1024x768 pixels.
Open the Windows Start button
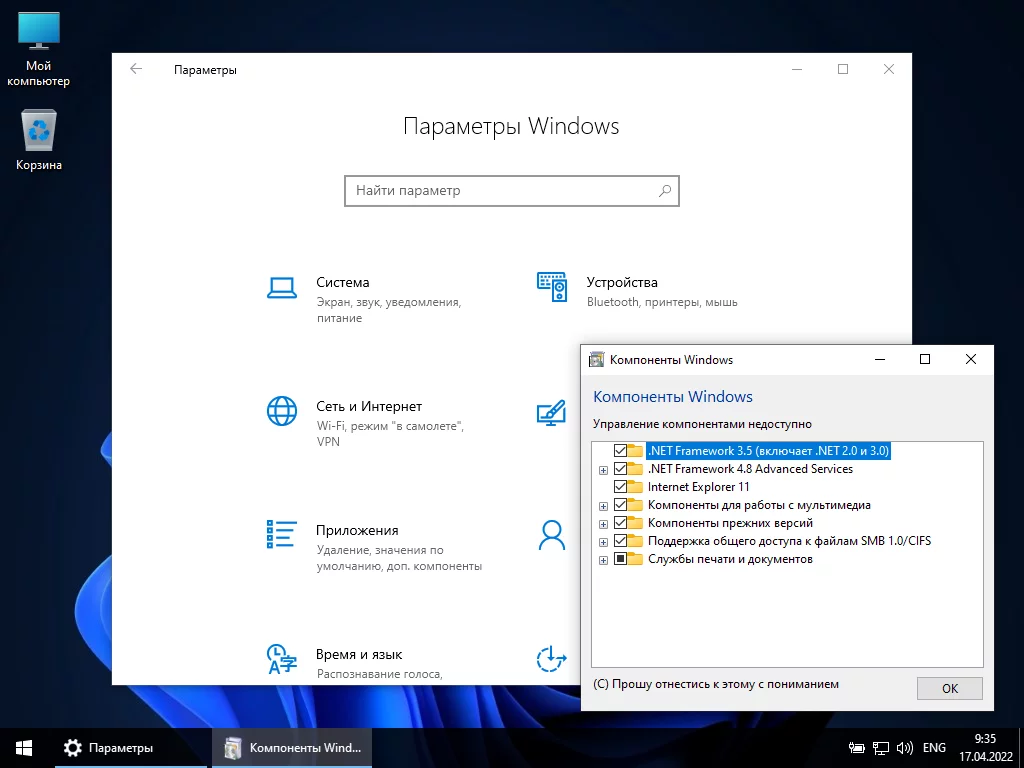tap(24, 748)
